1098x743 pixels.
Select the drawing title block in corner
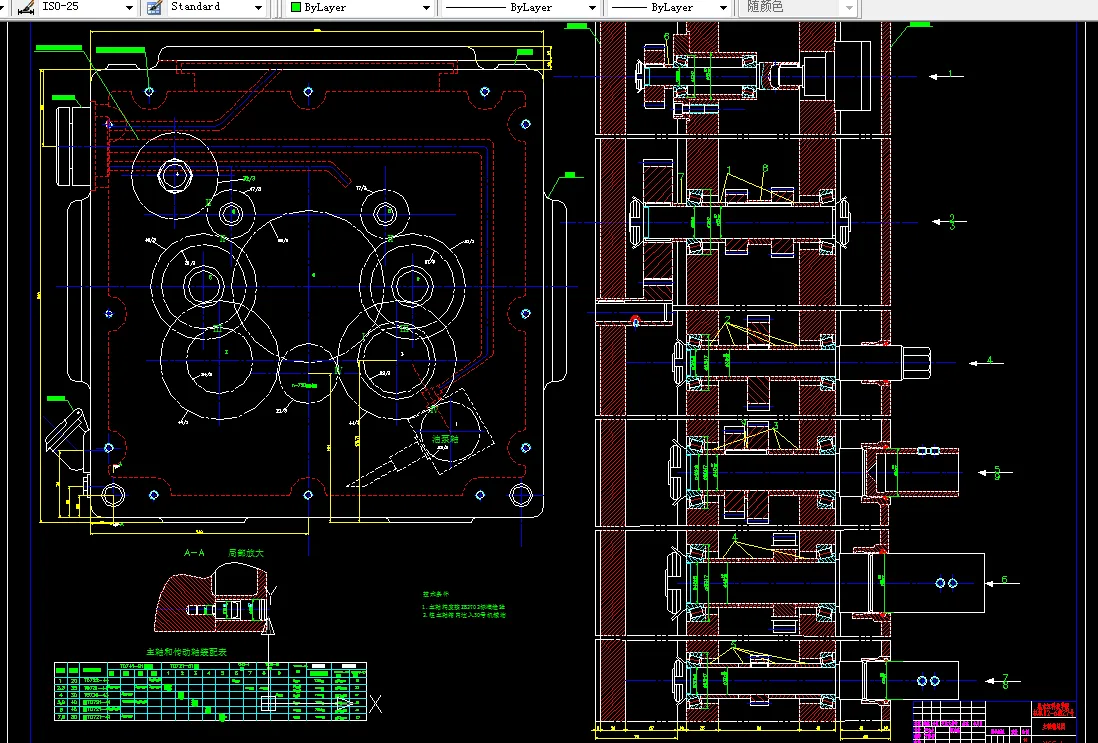point(994,721)
